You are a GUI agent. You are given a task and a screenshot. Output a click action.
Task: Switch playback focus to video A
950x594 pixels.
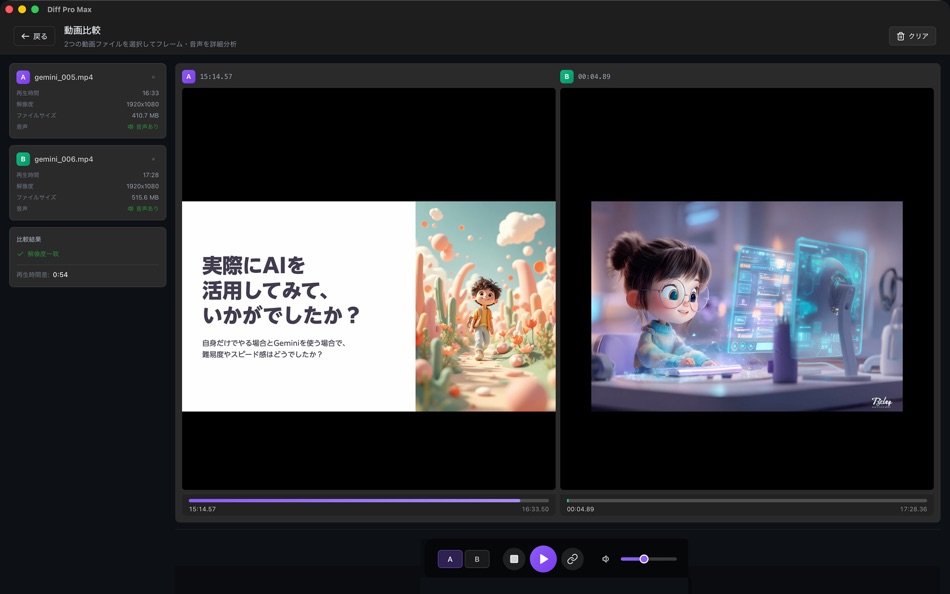[x=449, y=559]
